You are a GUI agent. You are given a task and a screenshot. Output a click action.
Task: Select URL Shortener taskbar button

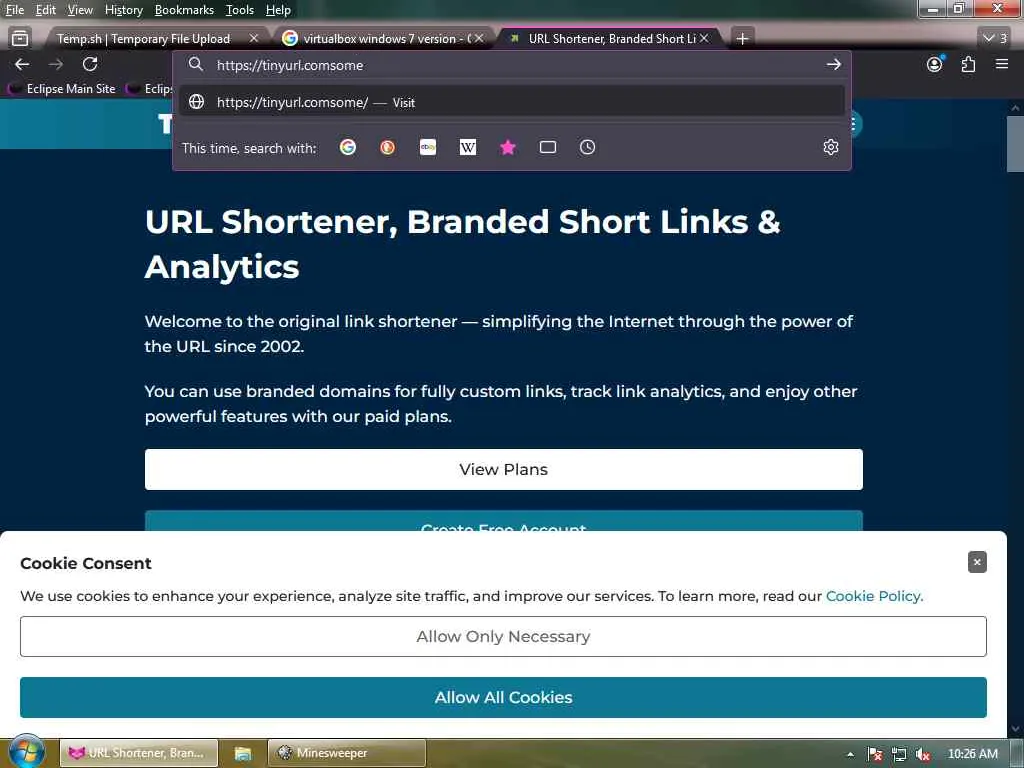(x=139, y=753)
